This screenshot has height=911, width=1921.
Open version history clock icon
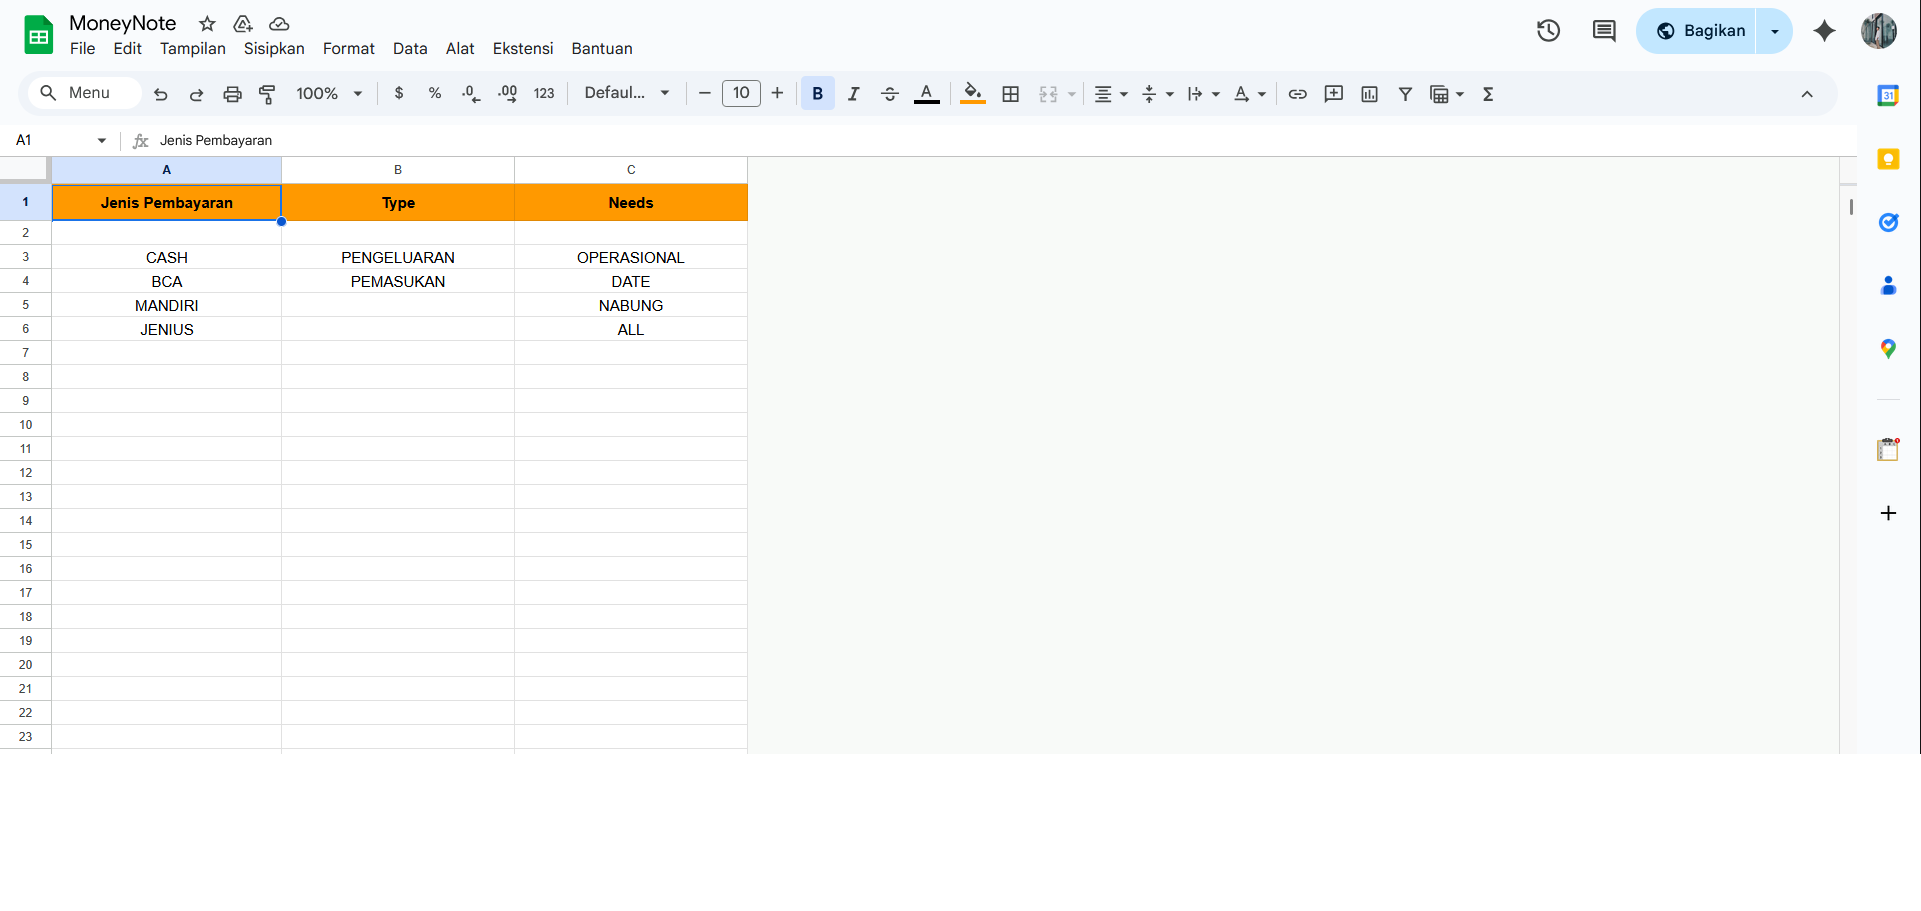[1548, 31]
